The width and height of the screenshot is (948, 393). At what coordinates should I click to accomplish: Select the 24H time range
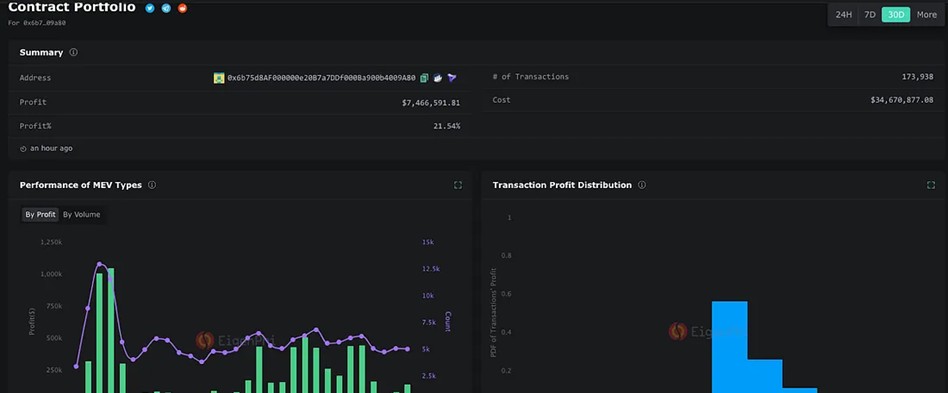843,15
